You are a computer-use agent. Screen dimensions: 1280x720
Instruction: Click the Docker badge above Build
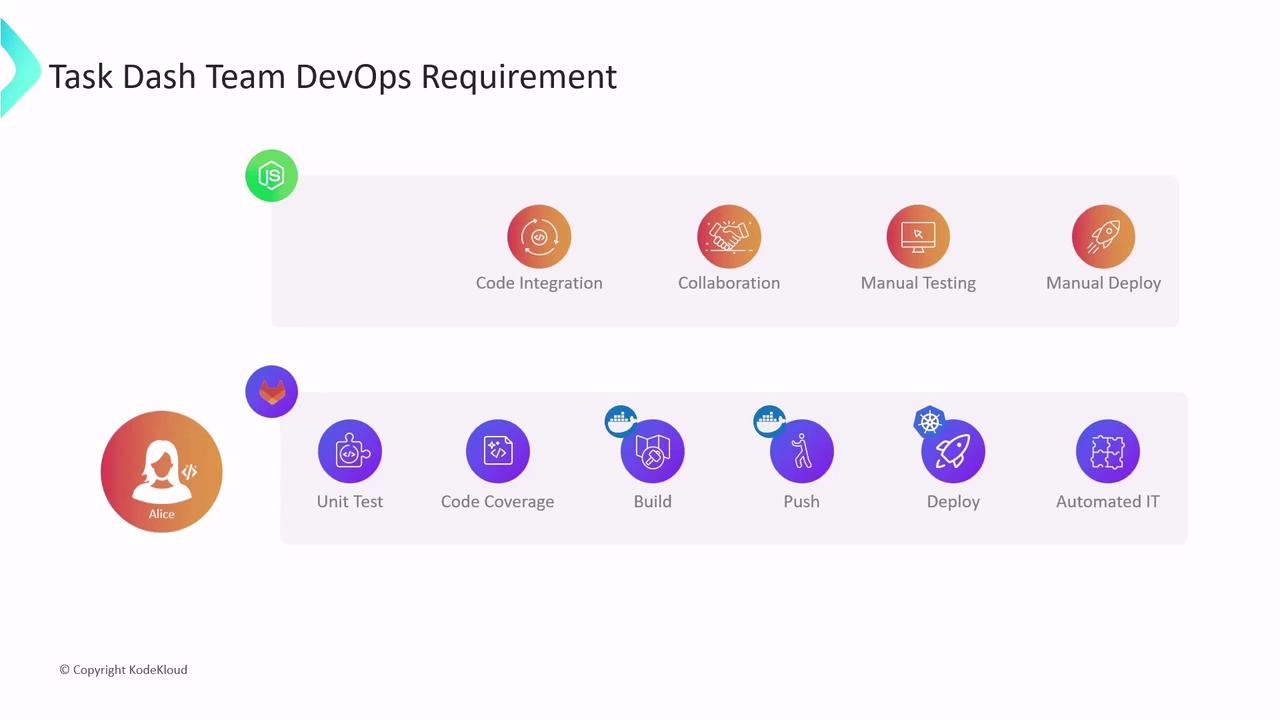621,421
